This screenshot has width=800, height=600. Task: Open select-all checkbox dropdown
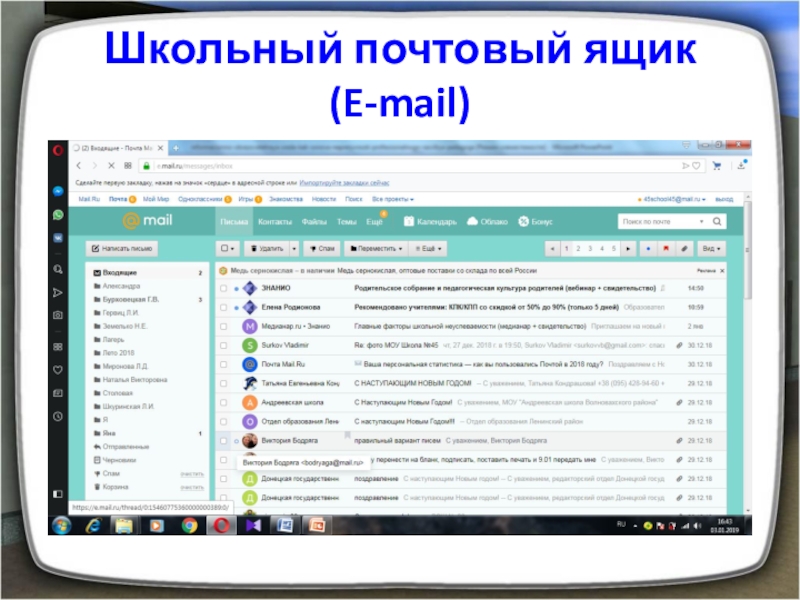pos(228,248)
